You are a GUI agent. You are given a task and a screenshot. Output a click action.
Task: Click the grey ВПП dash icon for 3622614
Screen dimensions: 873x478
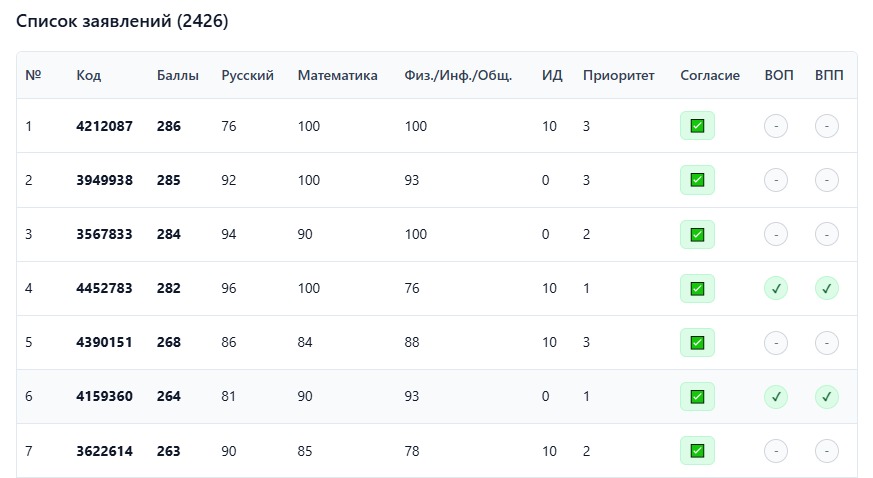point(826,451)
